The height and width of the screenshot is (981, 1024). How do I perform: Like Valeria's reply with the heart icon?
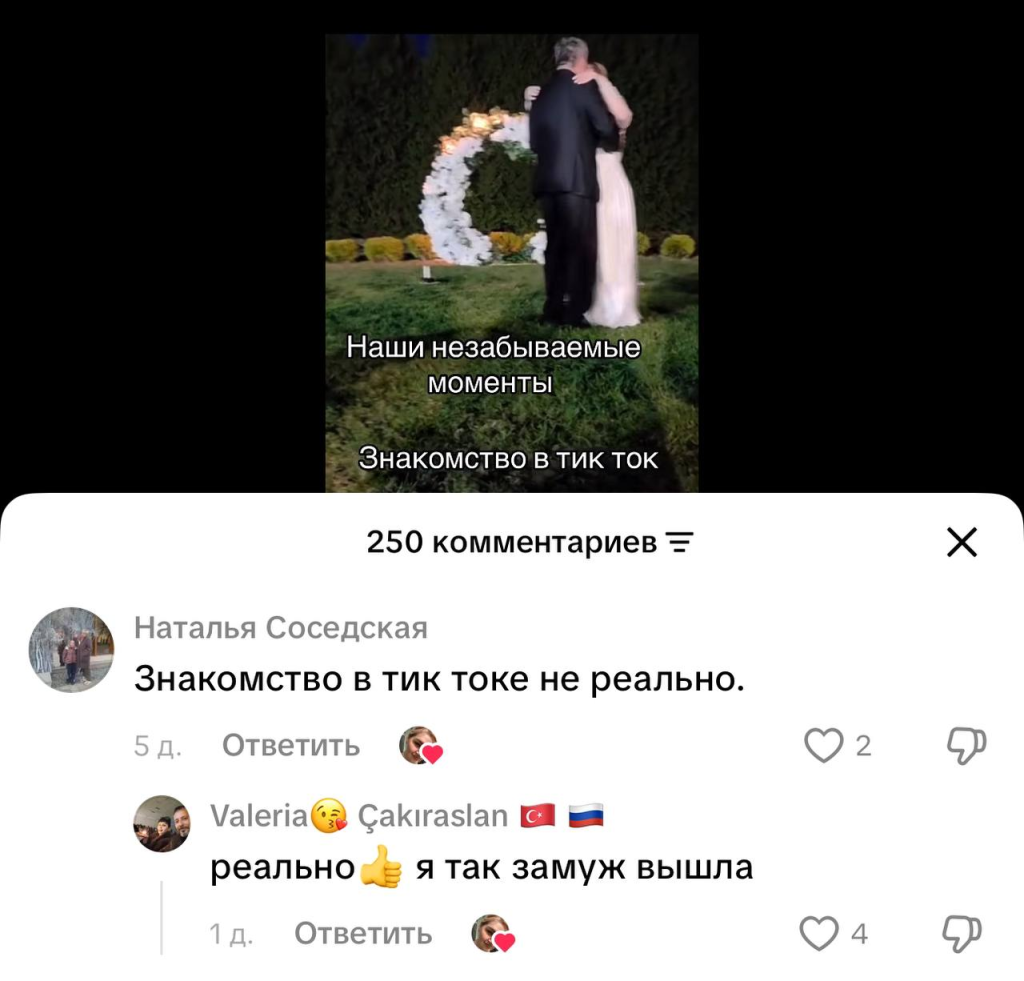tap(819, 933)
